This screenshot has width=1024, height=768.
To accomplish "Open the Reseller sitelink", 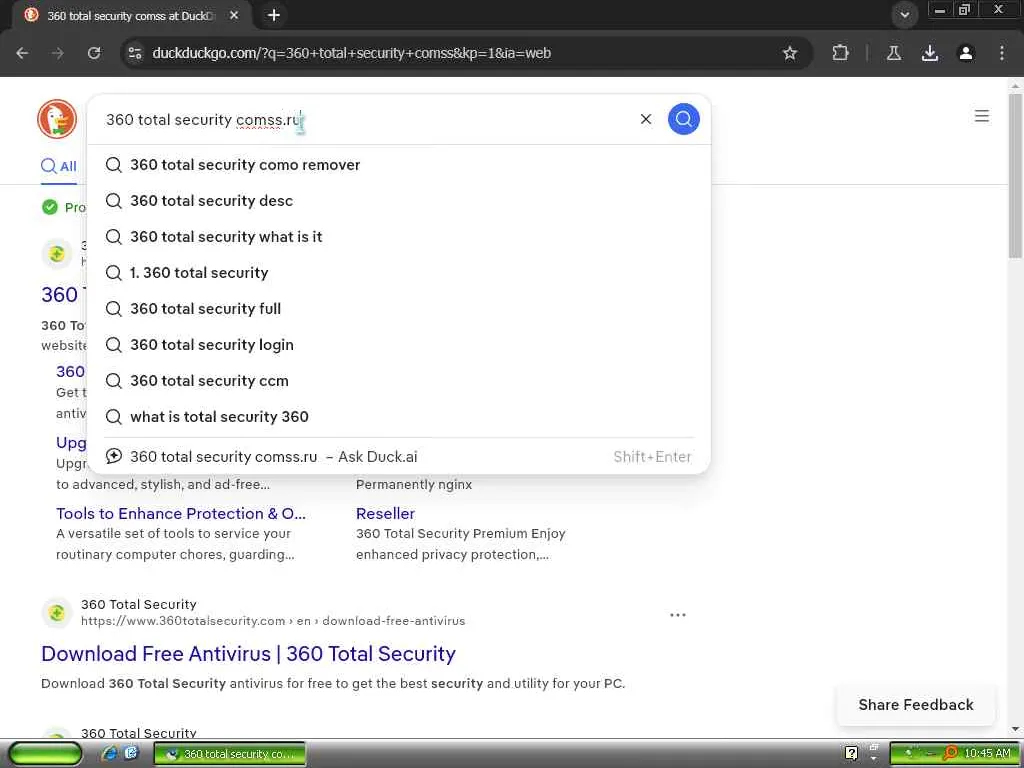I will (385, 513).
